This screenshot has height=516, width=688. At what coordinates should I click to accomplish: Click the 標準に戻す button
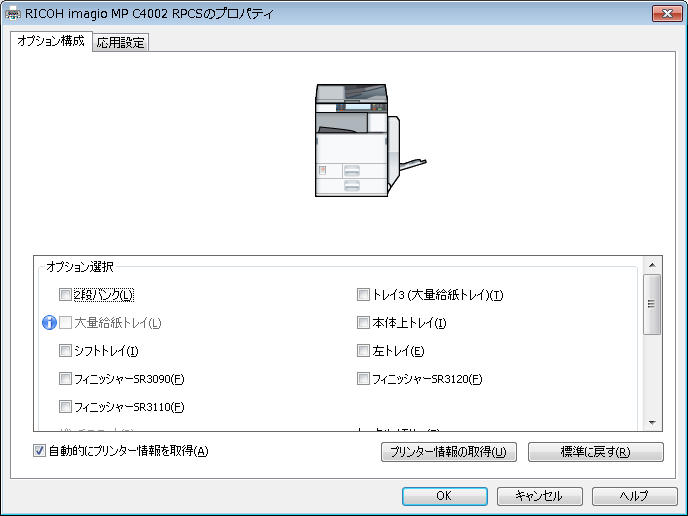[595, 452]
